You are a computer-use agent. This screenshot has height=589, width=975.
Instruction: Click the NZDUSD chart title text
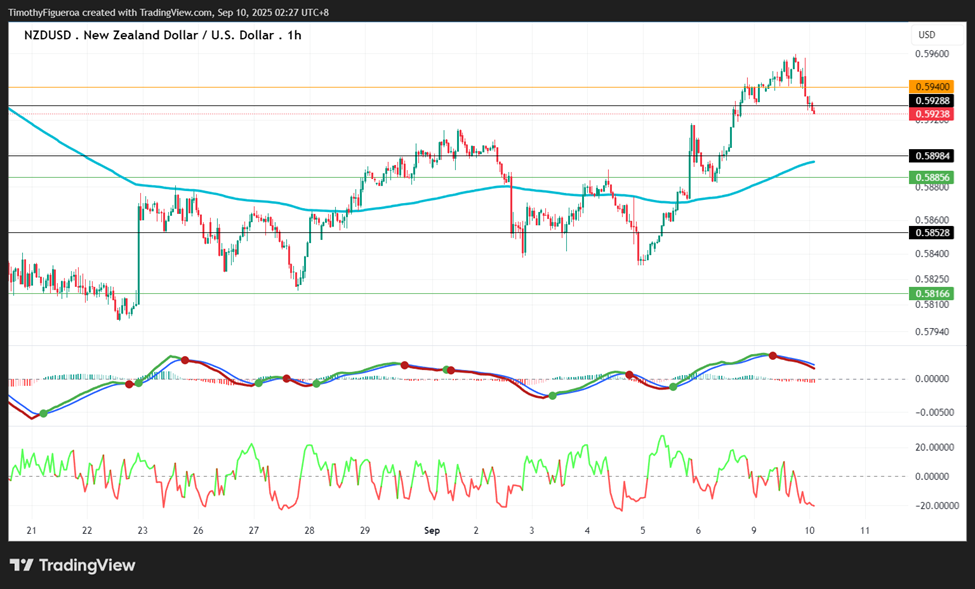point(162,35)
